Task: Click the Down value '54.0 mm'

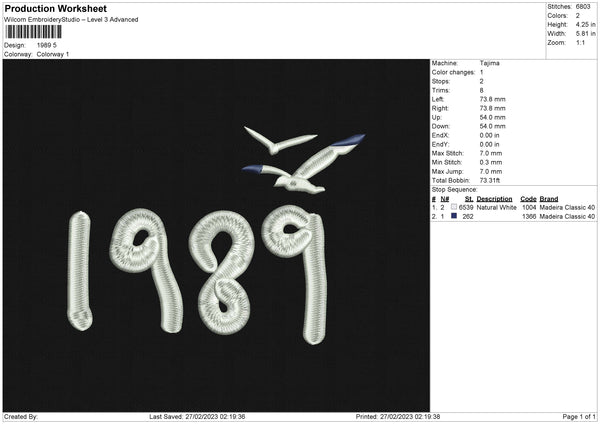Action: click(492, 126)
